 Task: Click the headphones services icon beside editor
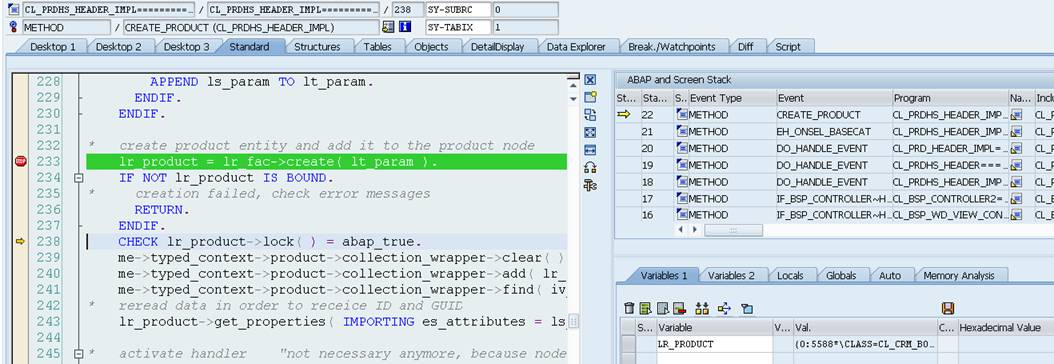pos(590,167)
